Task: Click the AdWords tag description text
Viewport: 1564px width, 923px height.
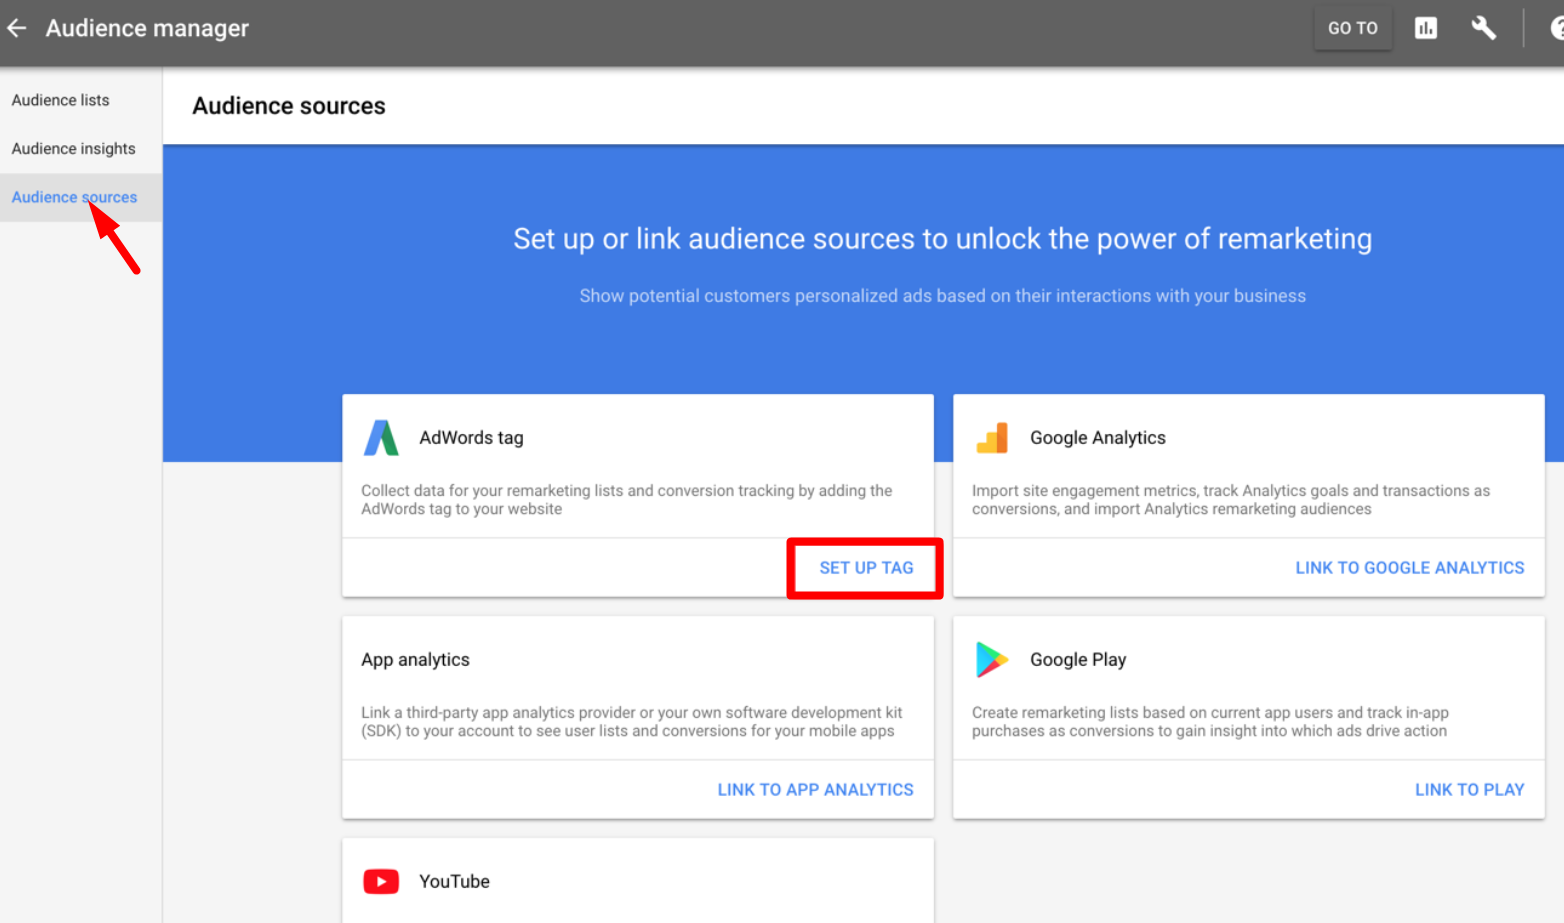Action: coord(627,500)
